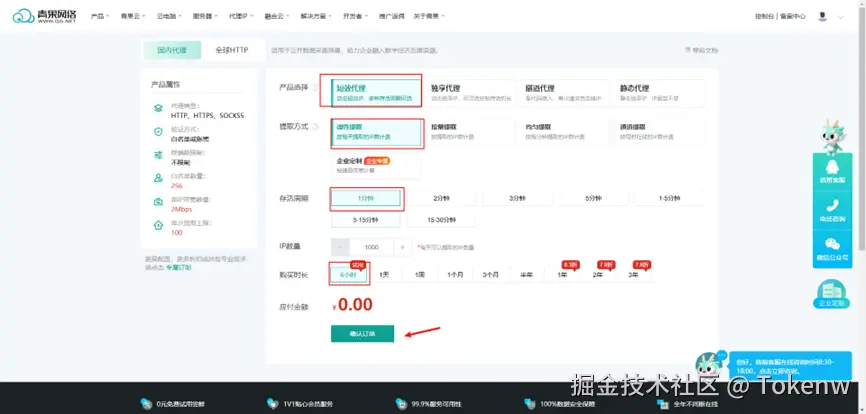The width and height of the screenshot is (866, 414).
Task: Choose the 15-30分钟 survival period
Action: [441, 220]
